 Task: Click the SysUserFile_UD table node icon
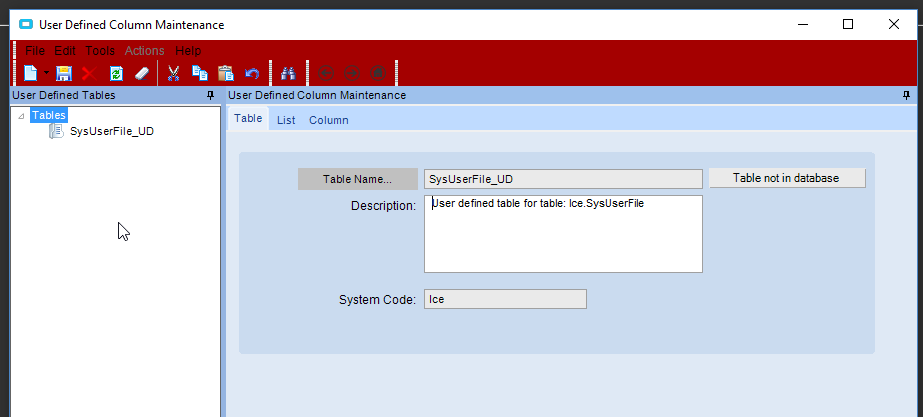57,131
